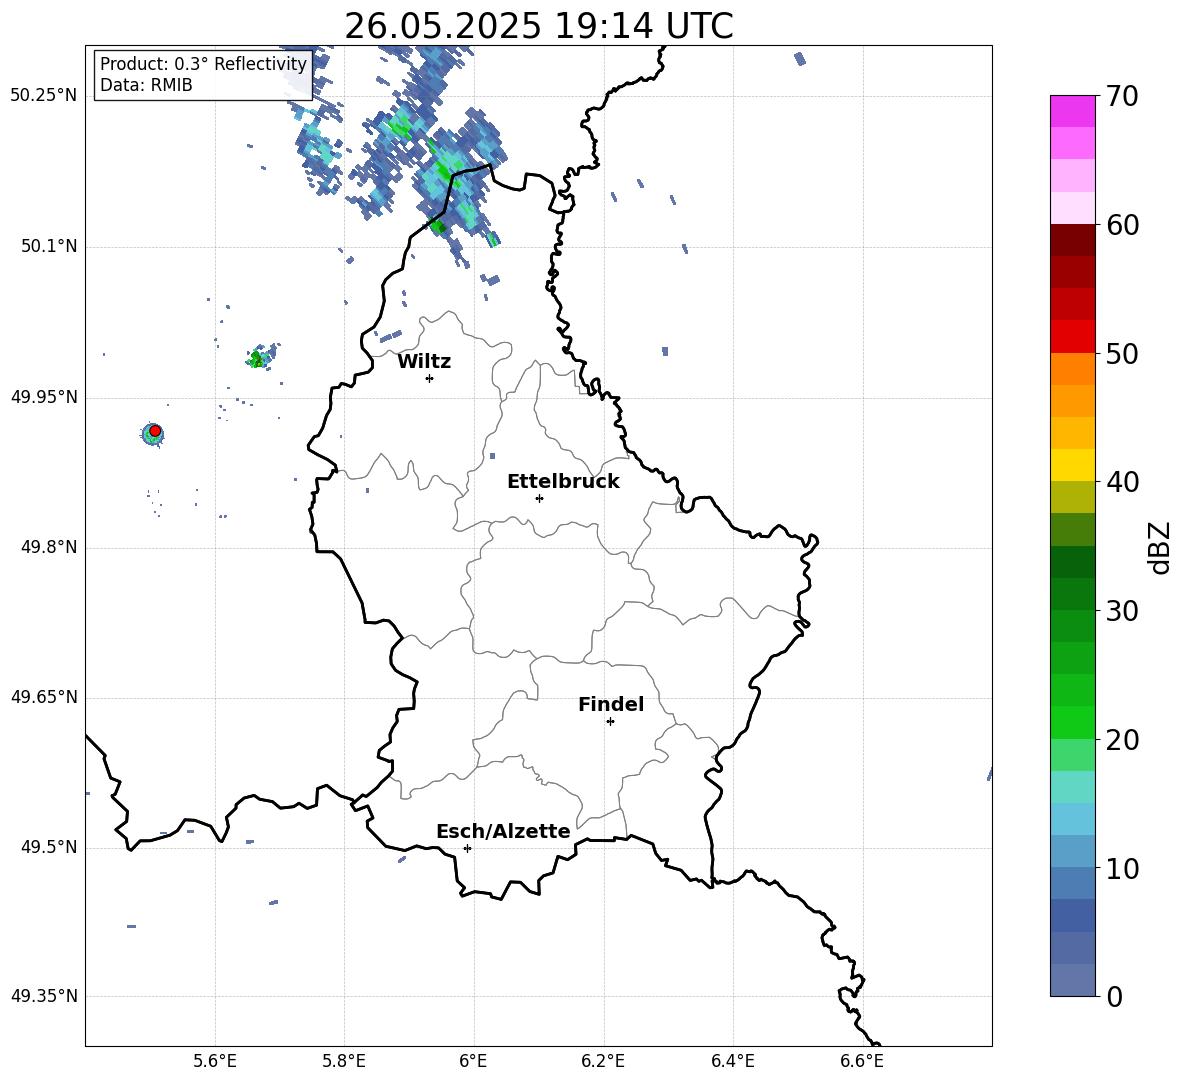
Task: Click the 70 tick on the colorbar
Action: click(x=1122, y=96)
